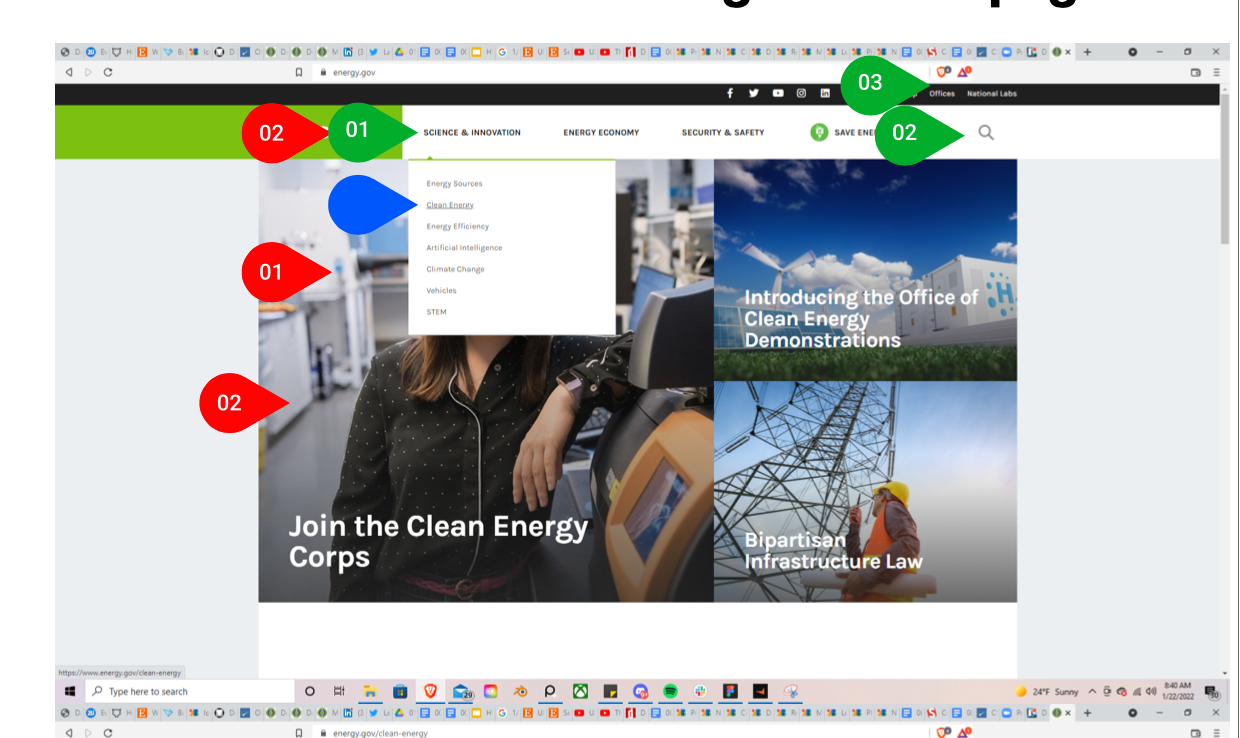Viewport: 1240px width, 738px height.
Task: Open the Twitter bird icon in header
Action: [754, 93]
